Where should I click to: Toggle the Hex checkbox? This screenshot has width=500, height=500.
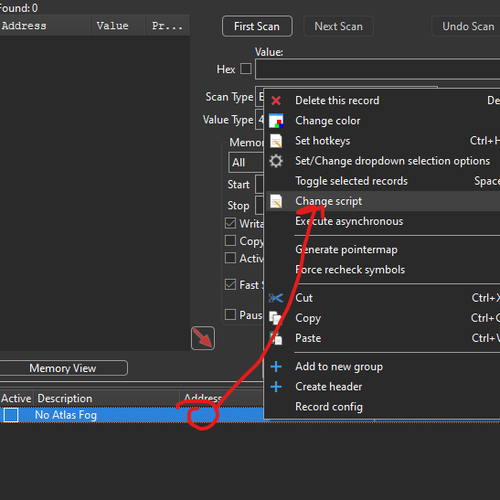coord(246,69)
